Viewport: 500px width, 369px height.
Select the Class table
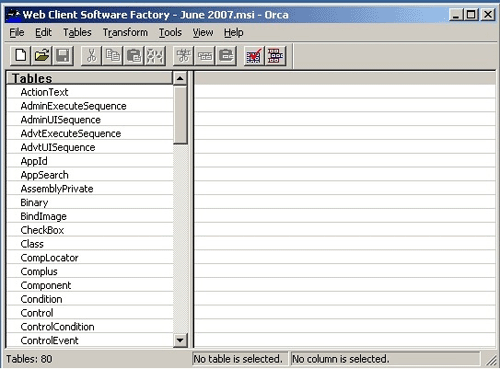90,244
